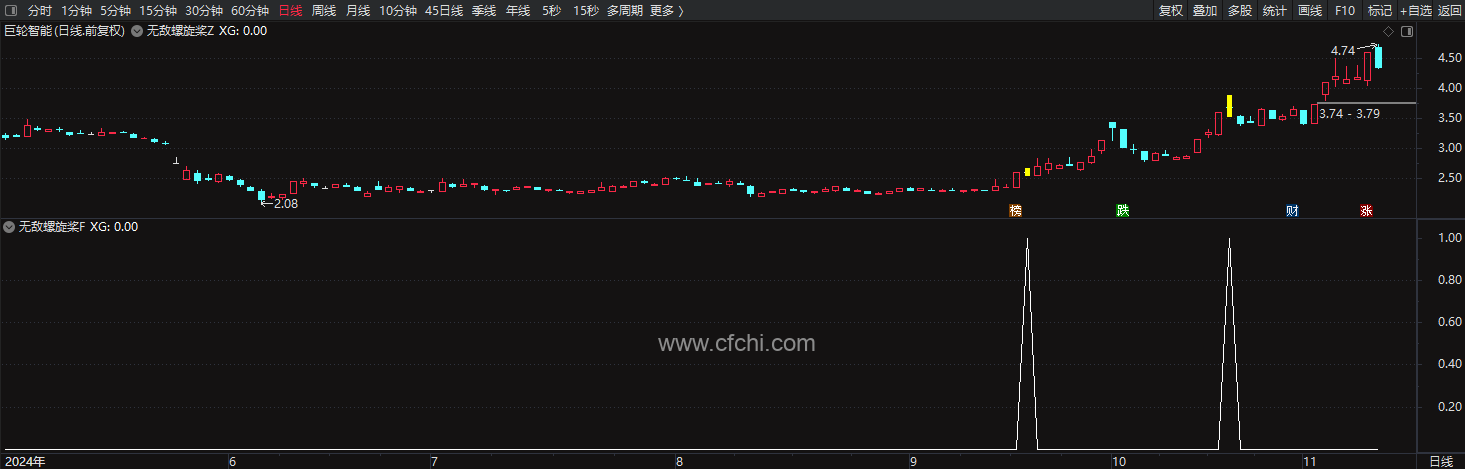Click the red 涨 event marker

tap(1366, 211)
